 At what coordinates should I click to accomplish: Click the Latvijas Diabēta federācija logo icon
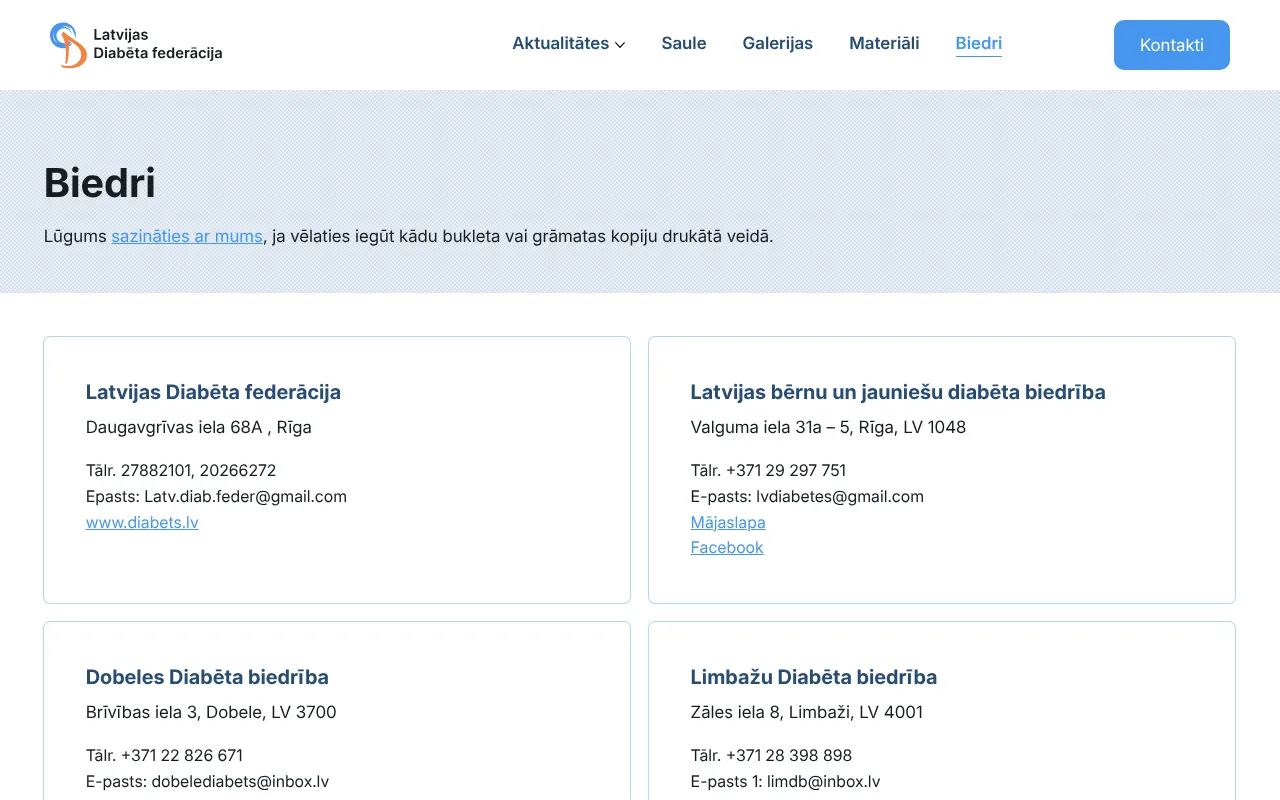pyautogui.click(x=68, y=45)
